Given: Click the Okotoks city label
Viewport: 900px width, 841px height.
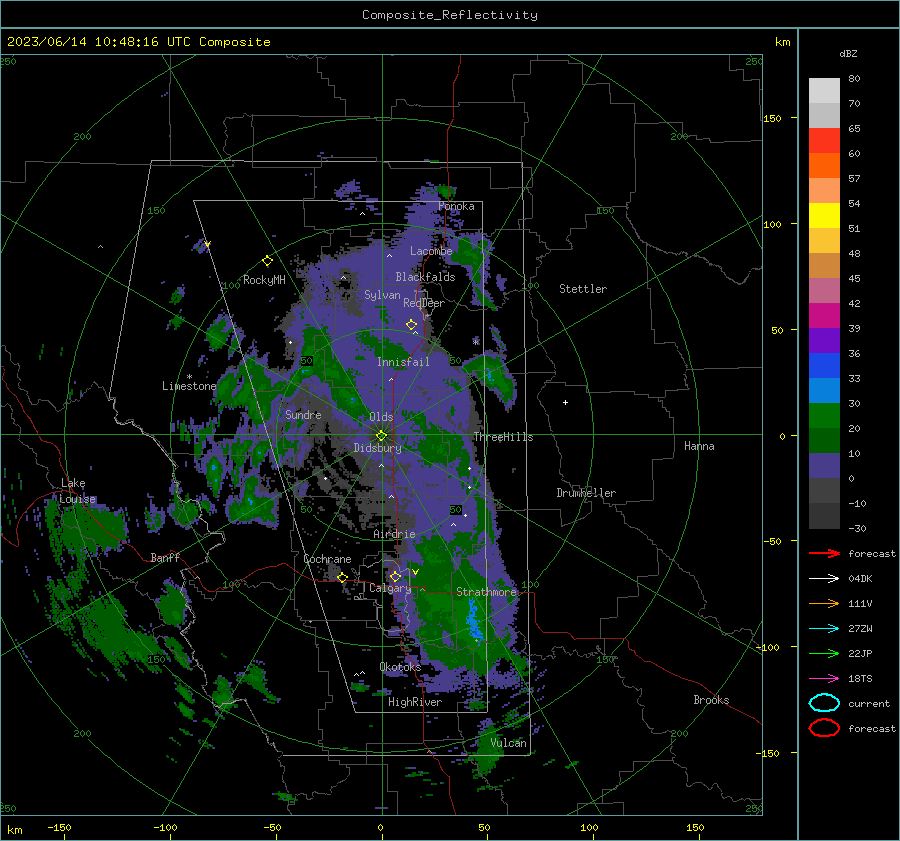Looking at the screenshot, I should click(x=400, y=667).
